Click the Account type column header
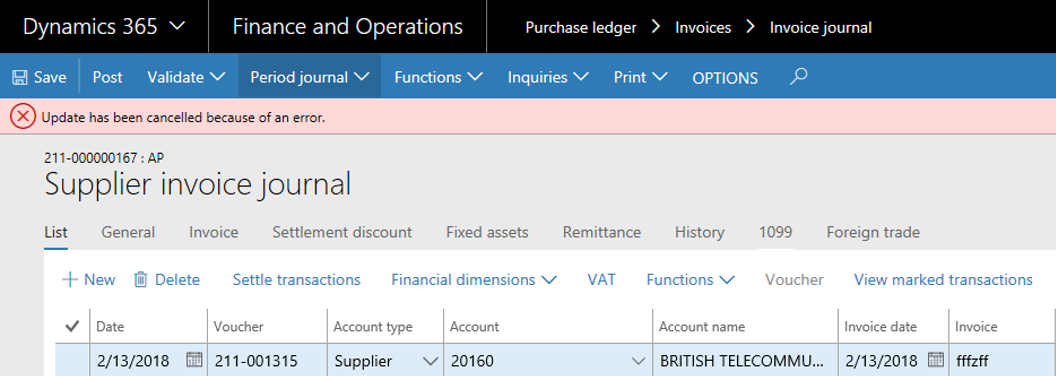 tap(373, 327)
